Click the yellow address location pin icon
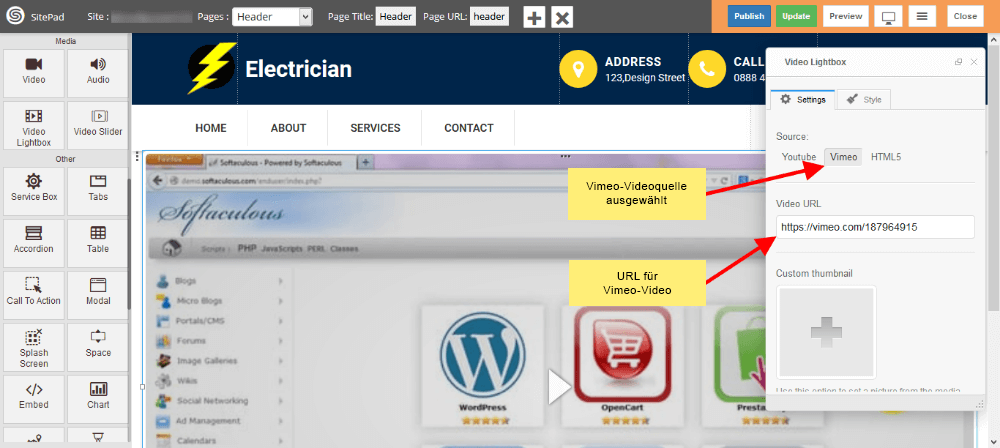This screenshot has width=1000, height=448. 578,69
